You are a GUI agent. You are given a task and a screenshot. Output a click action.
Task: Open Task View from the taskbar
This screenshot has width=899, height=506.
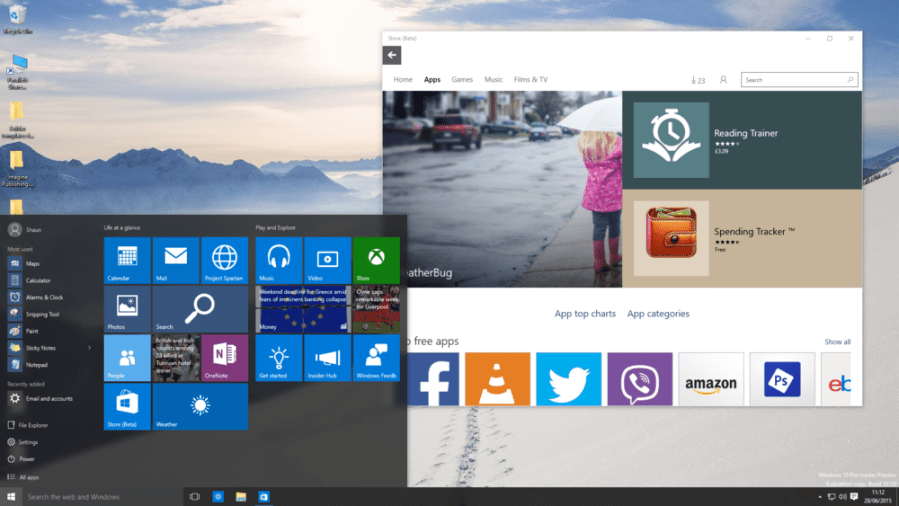(x=194, y=496)
